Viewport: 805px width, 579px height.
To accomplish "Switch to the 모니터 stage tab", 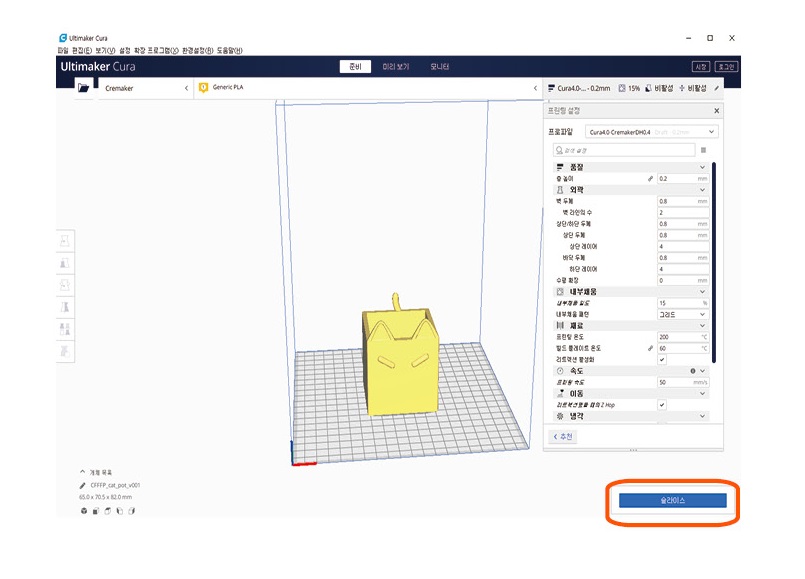I will pyautogui.click(x=439, y=67).
